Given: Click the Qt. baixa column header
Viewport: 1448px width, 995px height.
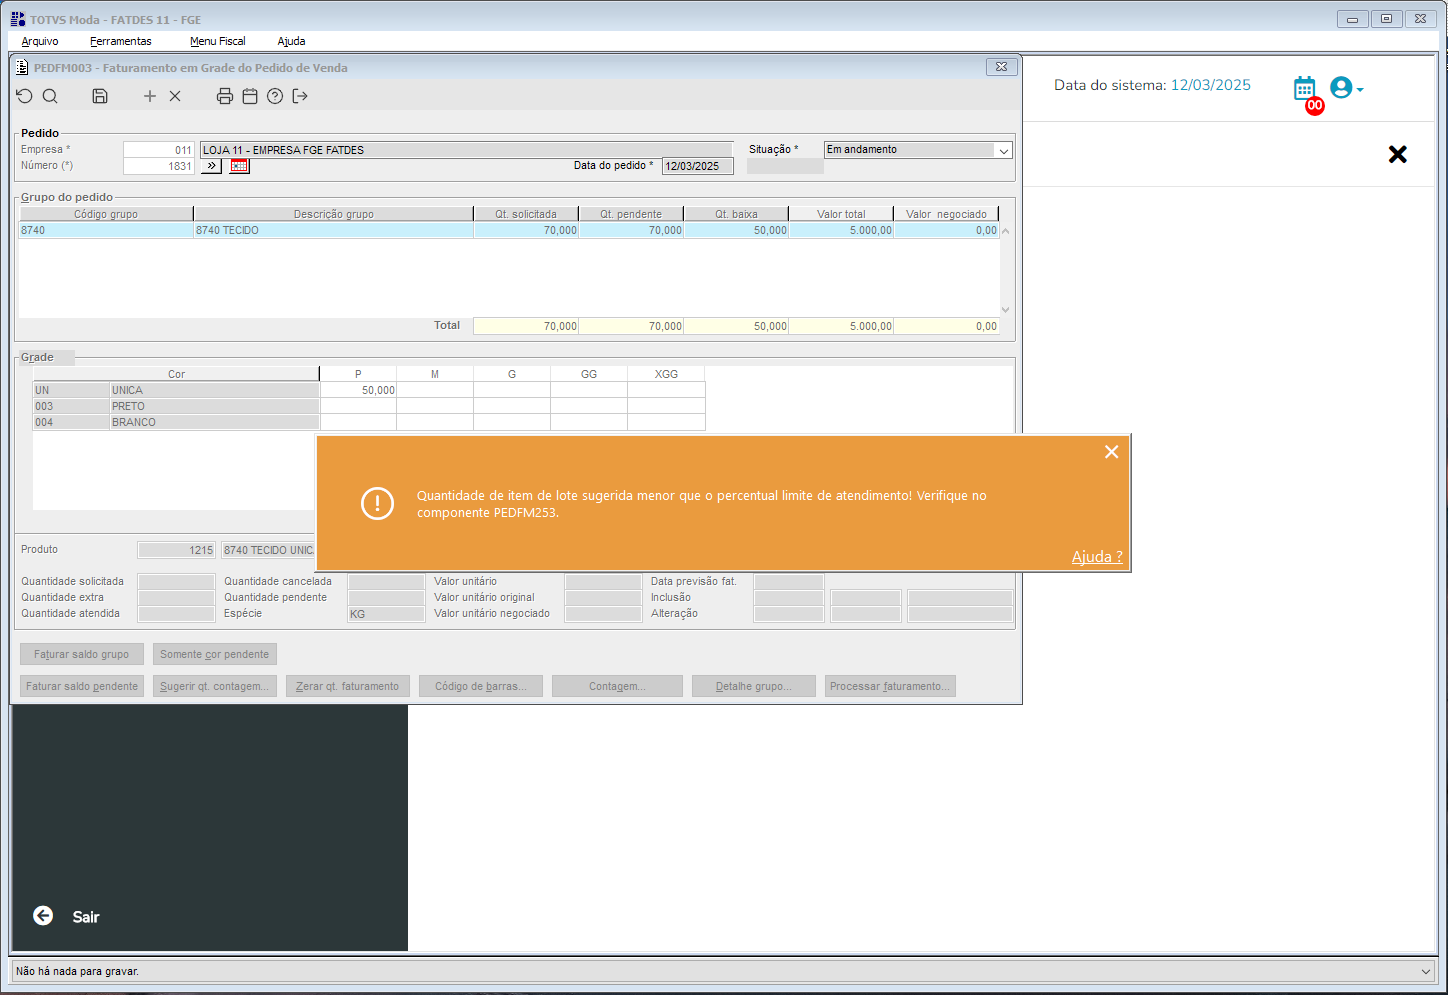Looking at the screenshot, I should 736,214.
